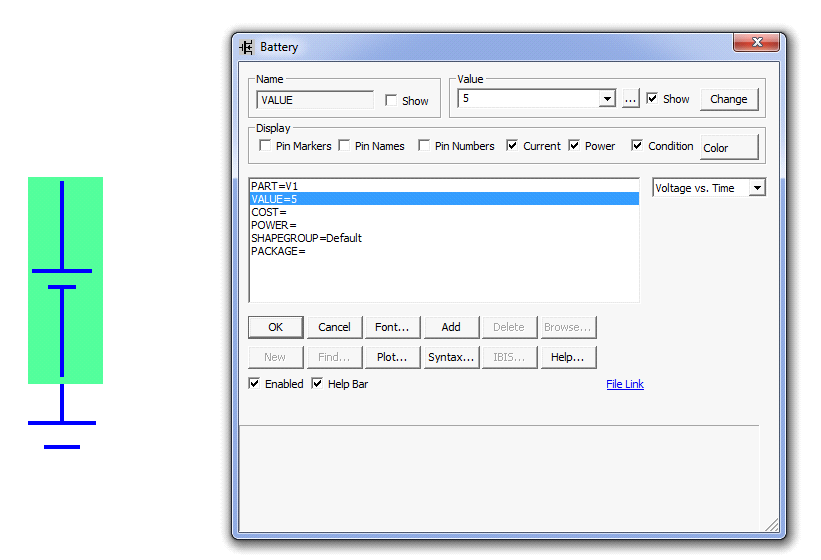Enable Pin Numbers display
Viewport: 821px width, 560px height.
click(x=424, y=145)
